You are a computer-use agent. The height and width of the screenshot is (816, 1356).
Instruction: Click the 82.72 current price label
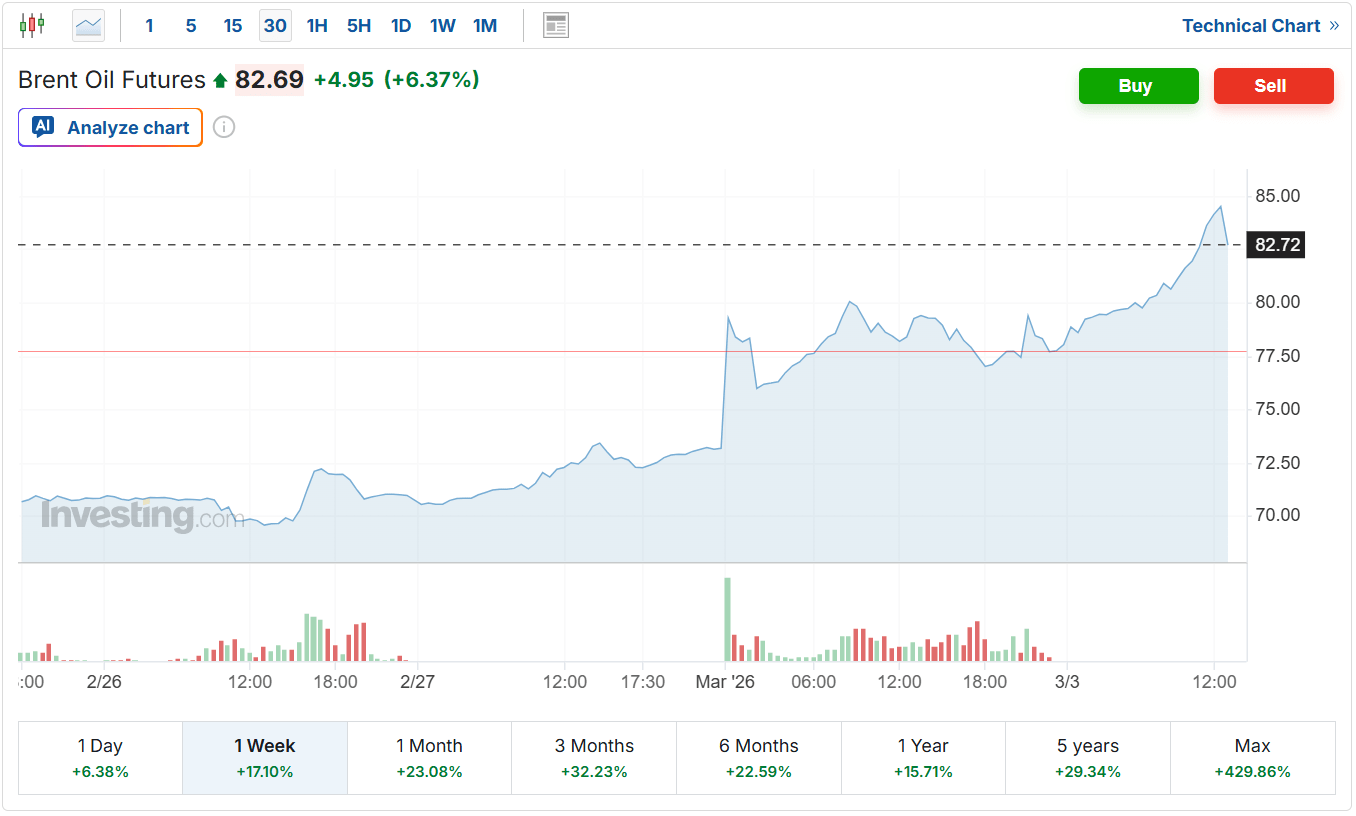[x=1277, y=245]
